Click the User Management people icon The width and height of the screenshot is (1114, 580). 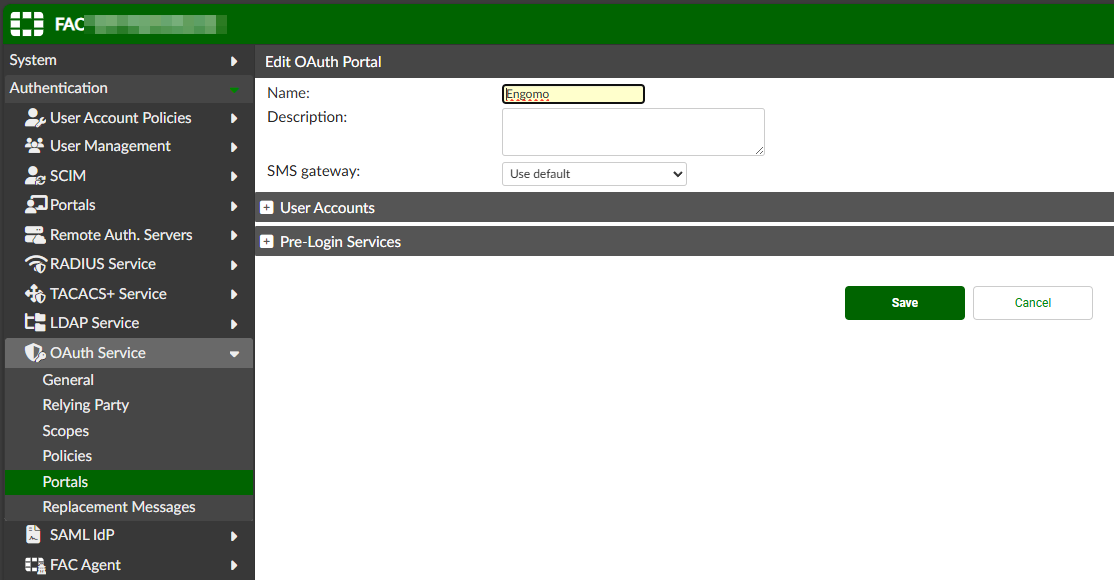tap(35, 146)
